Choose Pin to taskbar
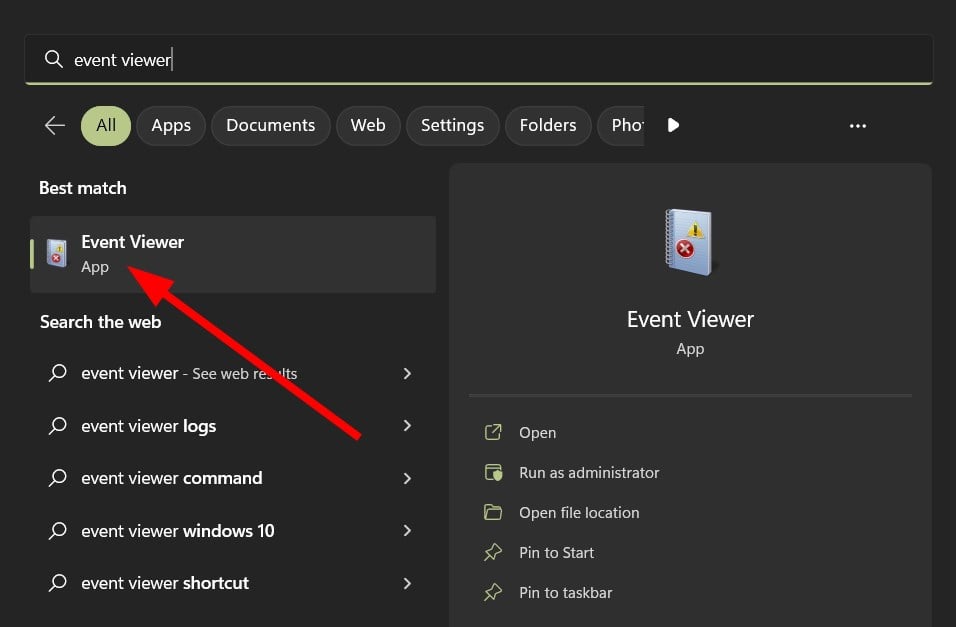The height and width of the screenshot is (627, 956). 565,593
